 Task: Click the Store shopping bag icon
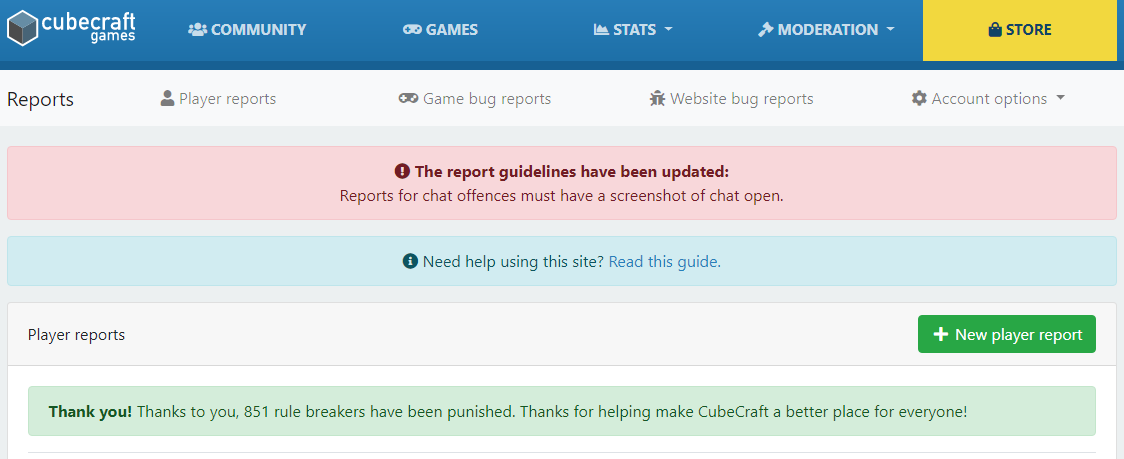click(994, 29)
